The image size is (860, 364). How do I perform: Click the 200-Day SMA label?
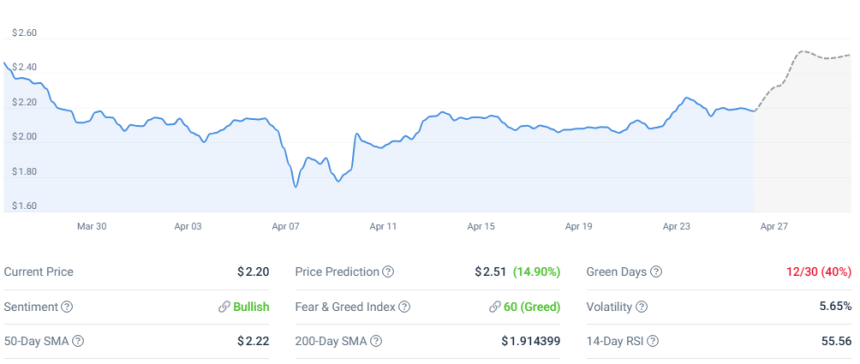(331, 341)
